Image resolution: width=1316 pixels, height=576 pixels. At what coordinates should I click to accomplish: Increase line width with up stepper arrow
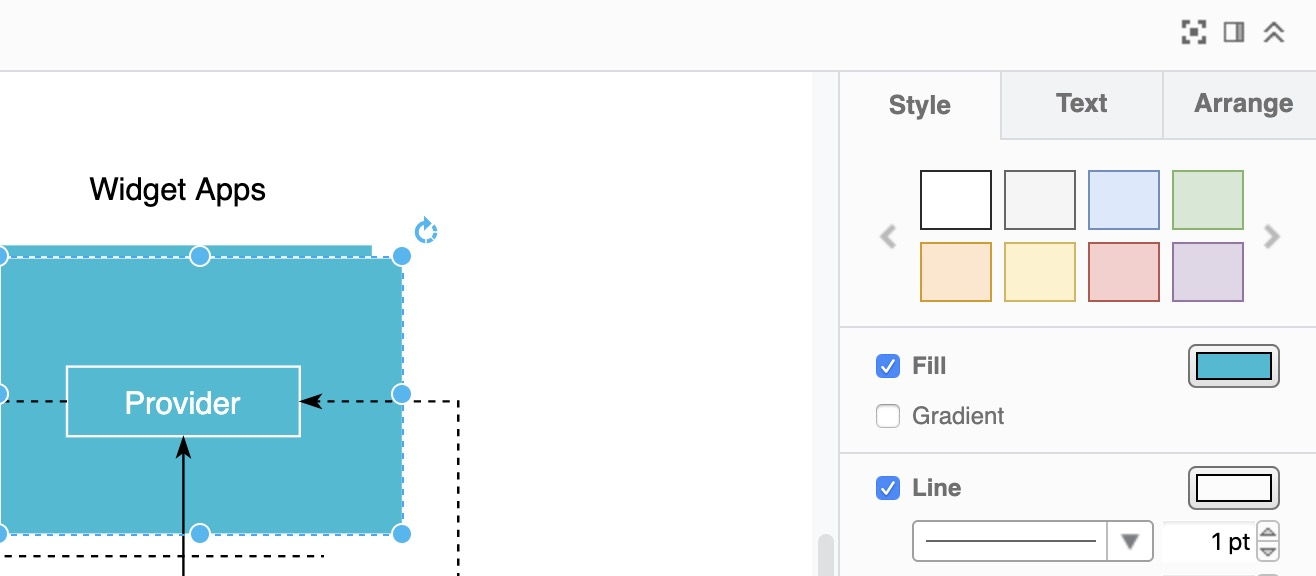click(1267, 533)
